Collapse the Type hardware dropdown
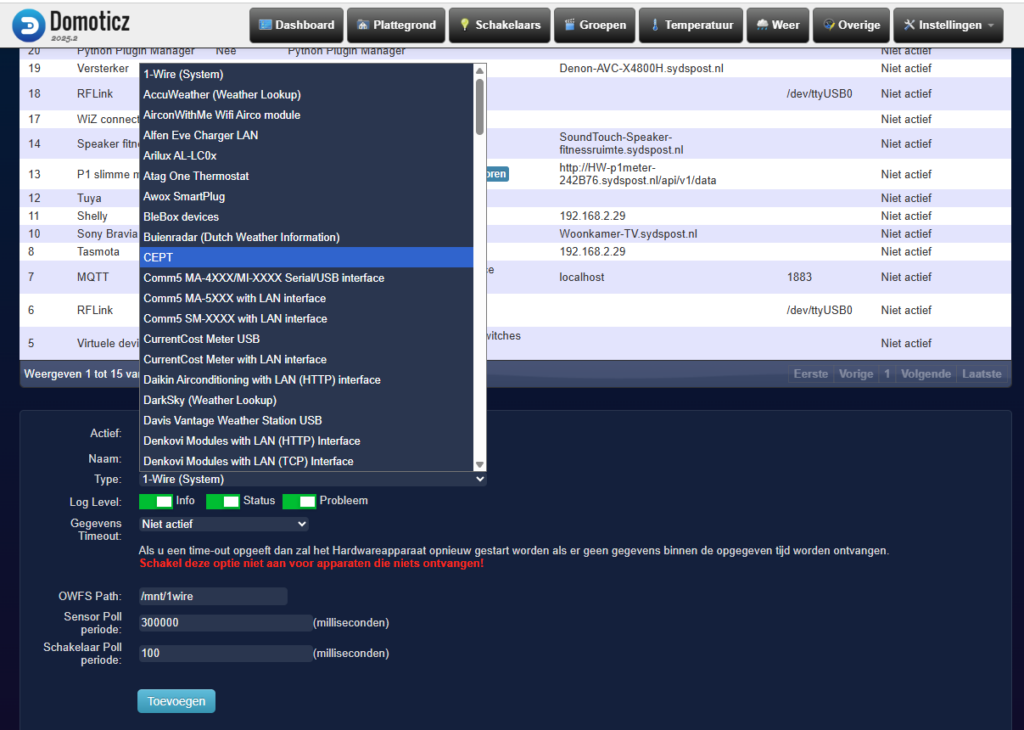1024x730 pixels. pos(312,479)
